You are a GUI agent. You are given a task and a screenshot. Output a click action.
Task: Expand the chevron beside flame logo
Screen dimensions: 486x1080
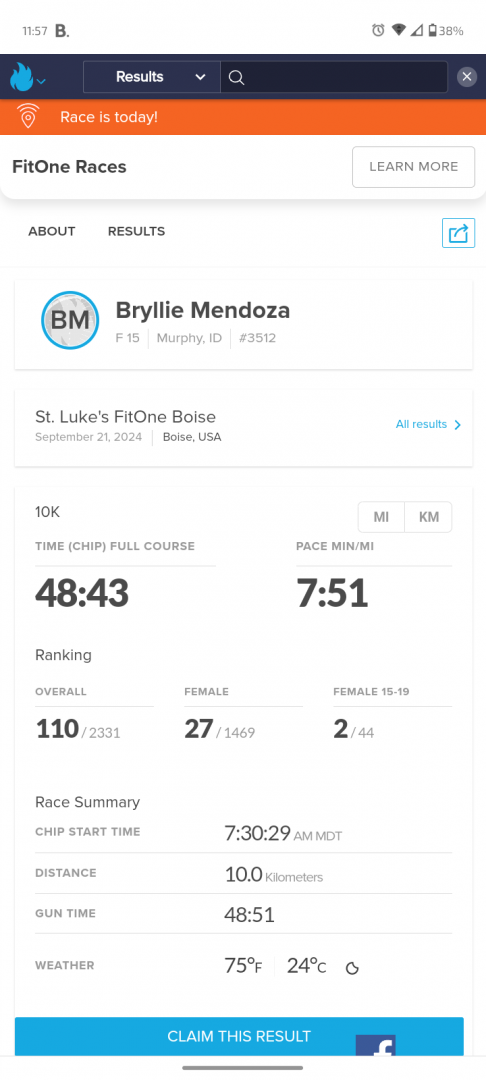coord(41,81)
